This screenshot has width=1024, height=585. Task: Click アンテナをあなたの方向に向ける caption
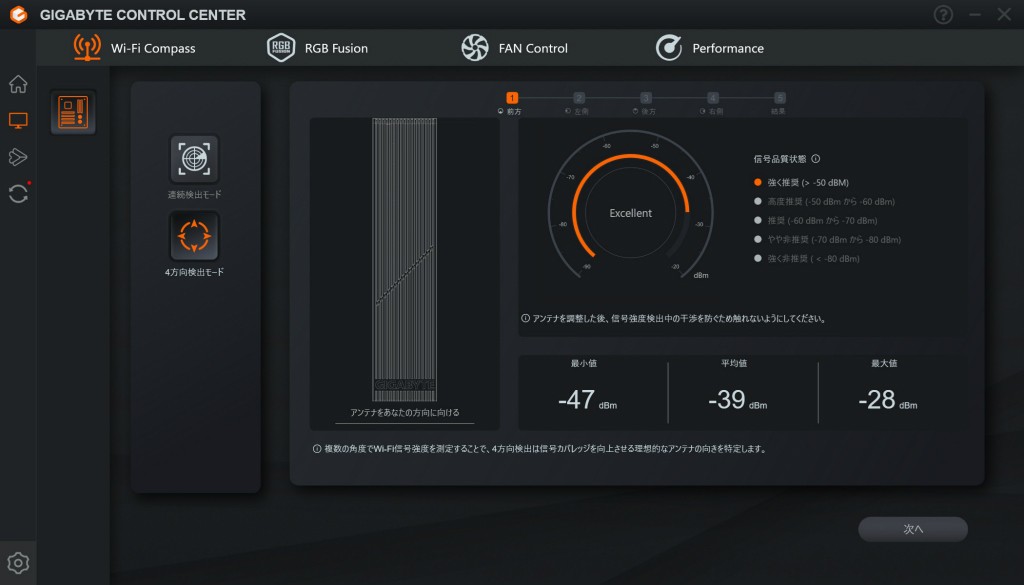click(x=404, y=413)
